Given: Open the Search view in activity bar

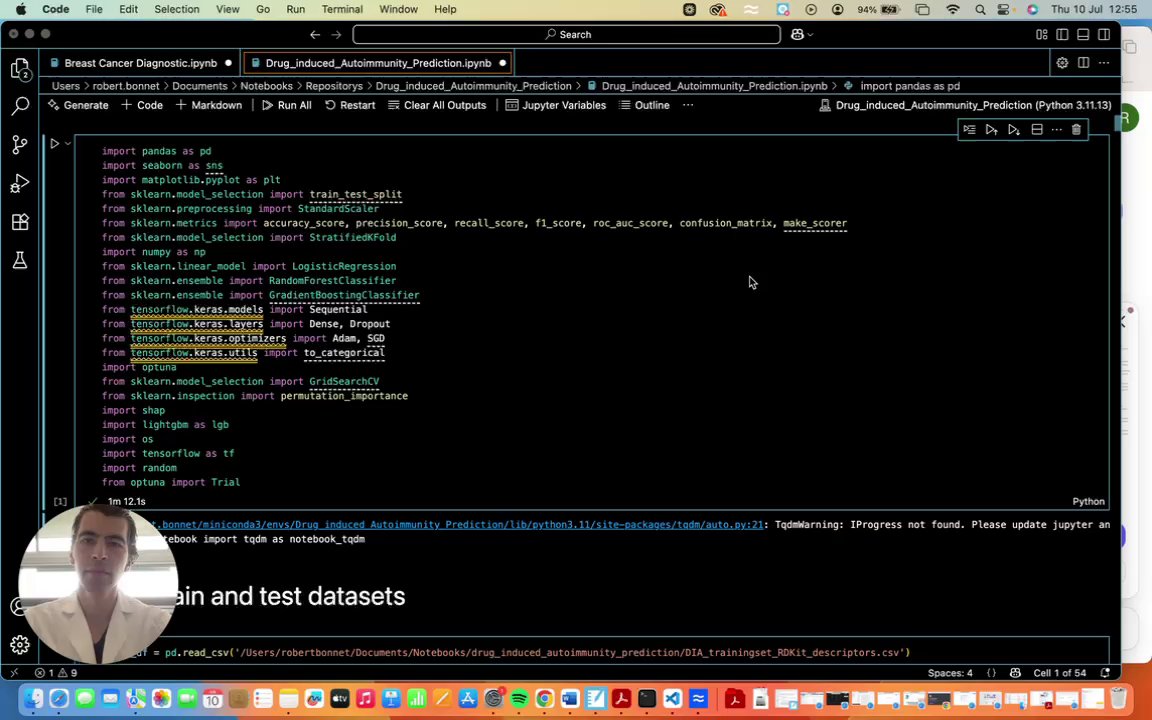Looking at the screenshot, I should click(x=20, y=106).
